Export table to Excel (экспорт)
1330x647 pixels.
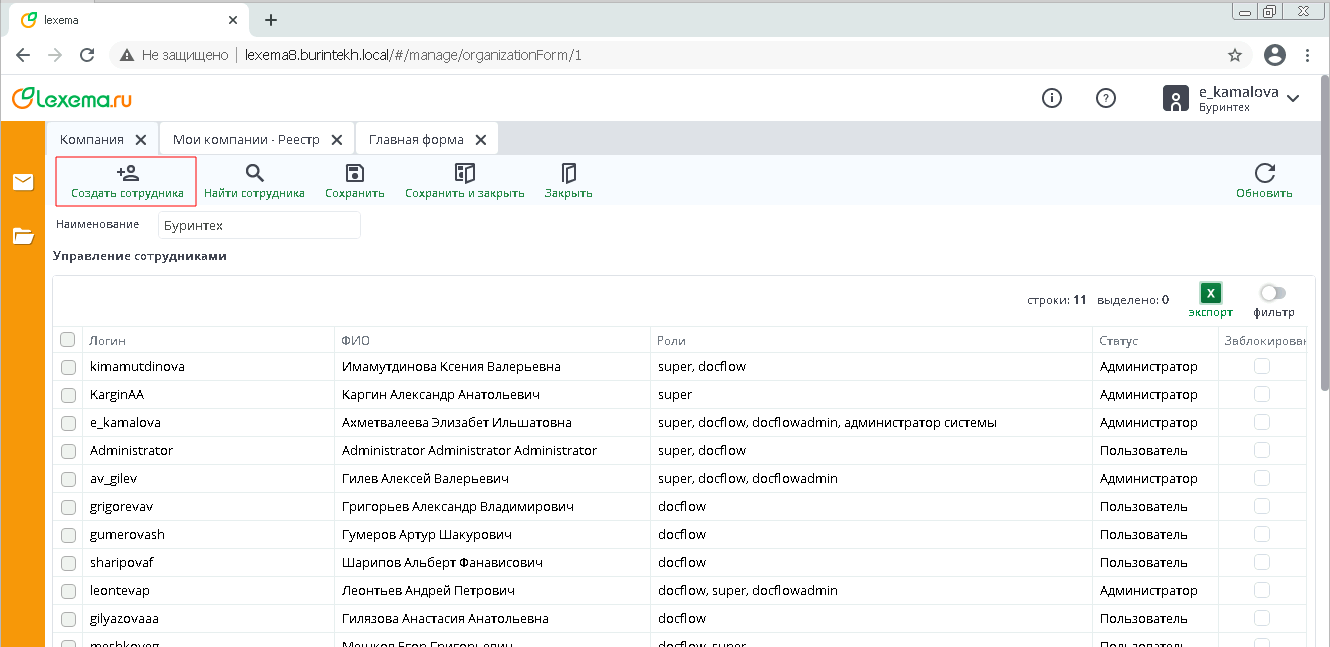(x=1210, y=294)
